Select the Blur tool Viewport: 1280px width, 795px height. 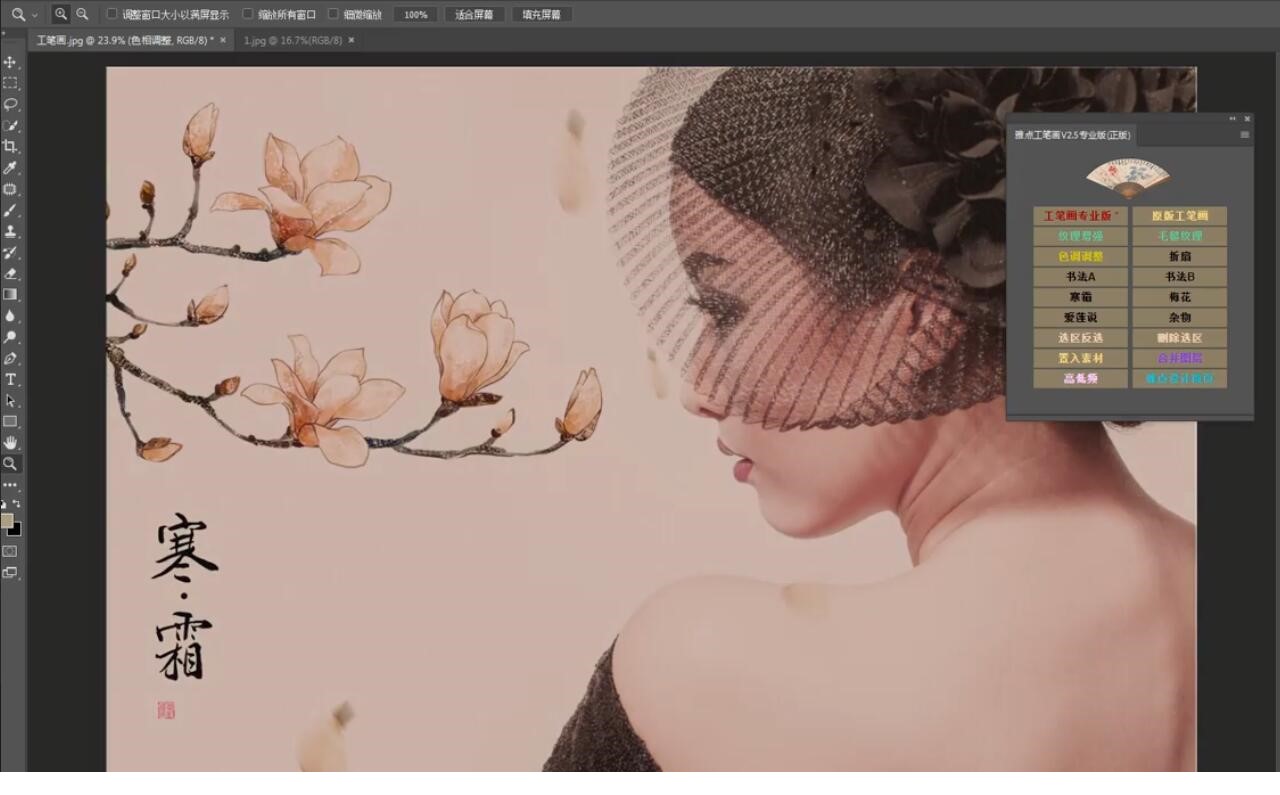(x=10, y=316)
